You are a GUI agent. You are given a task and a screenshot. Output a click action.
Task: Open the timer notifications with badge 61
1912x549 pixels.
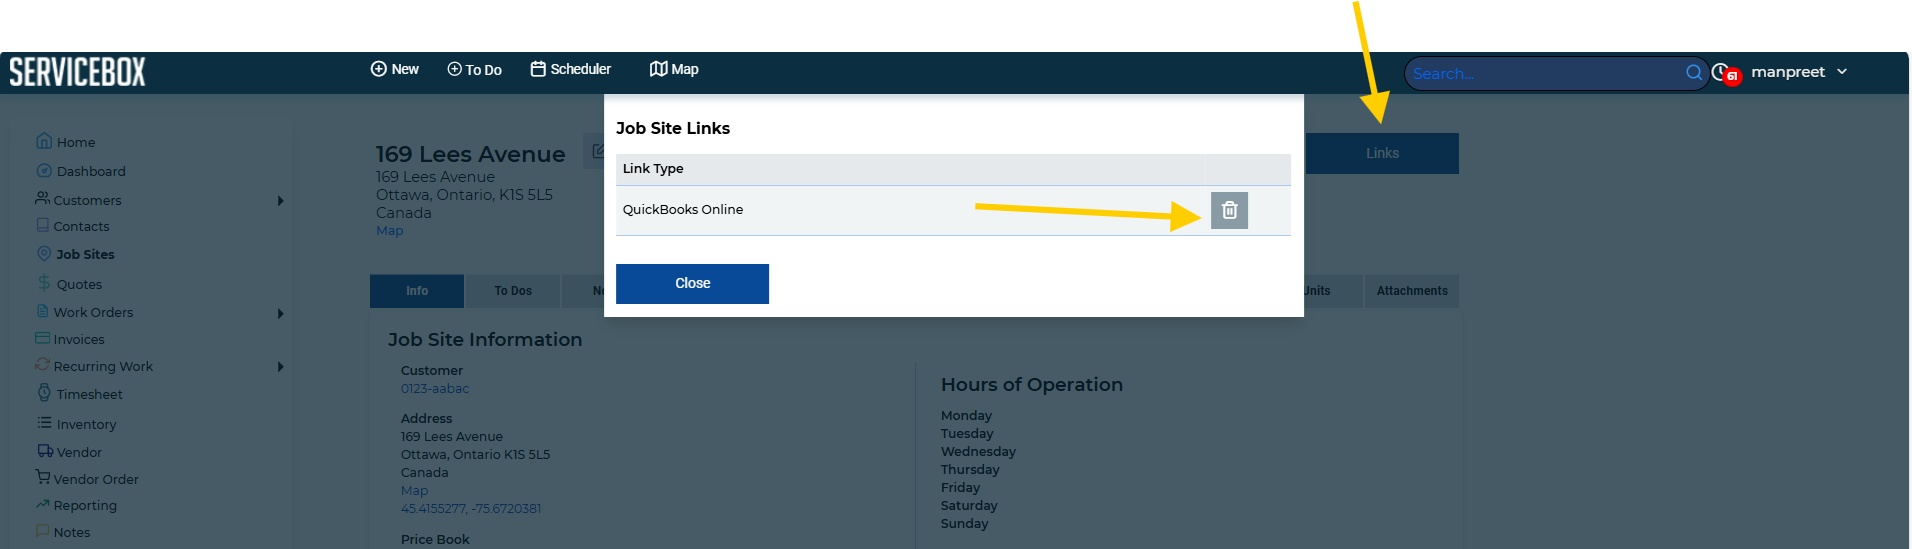1726,73
